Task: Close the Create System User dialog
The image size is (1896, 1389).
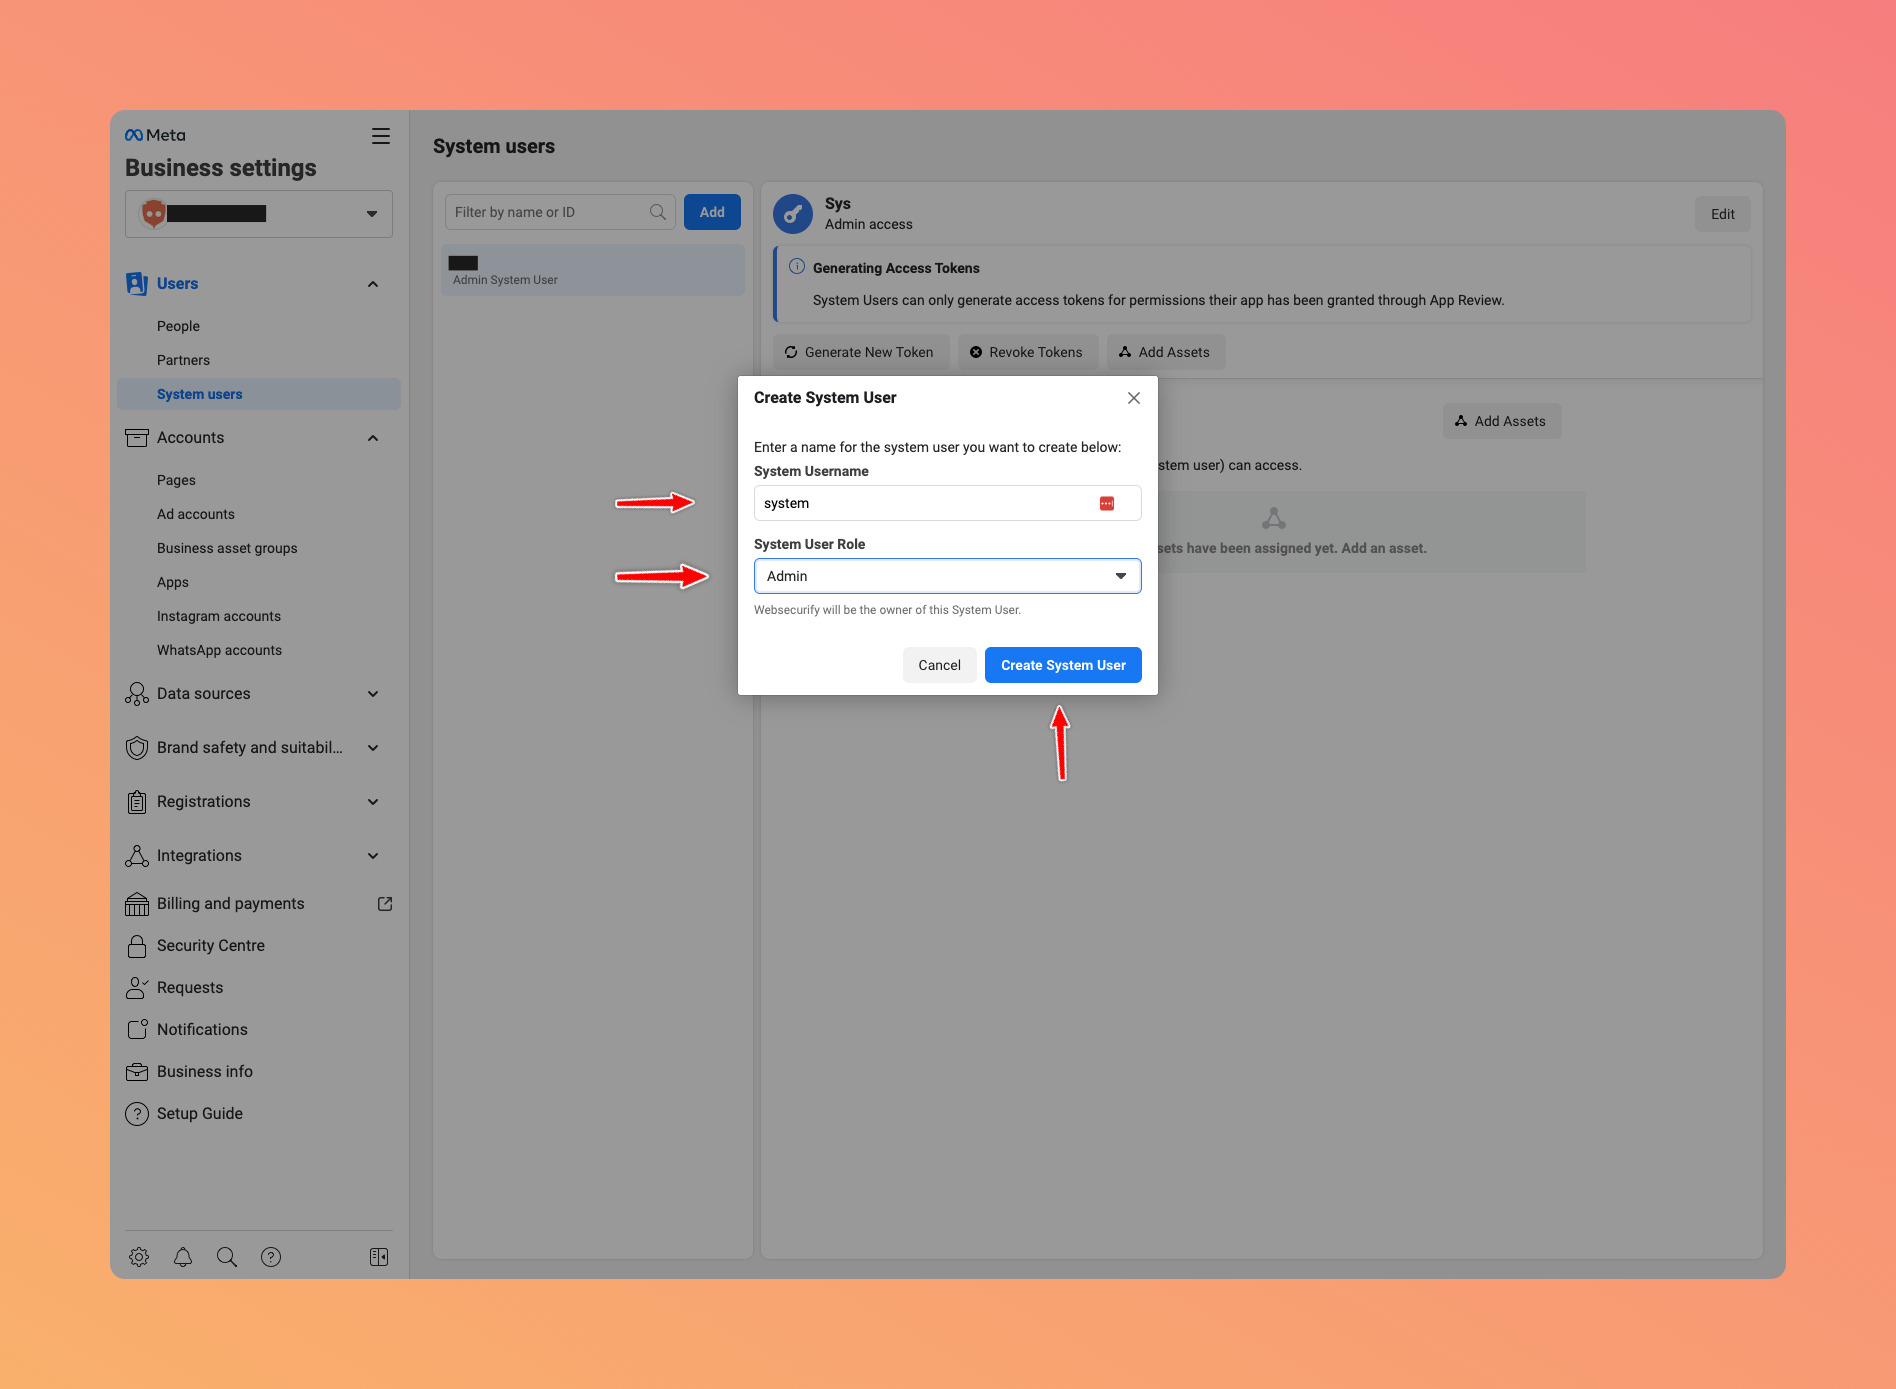Action: (x=1134, y=398)
